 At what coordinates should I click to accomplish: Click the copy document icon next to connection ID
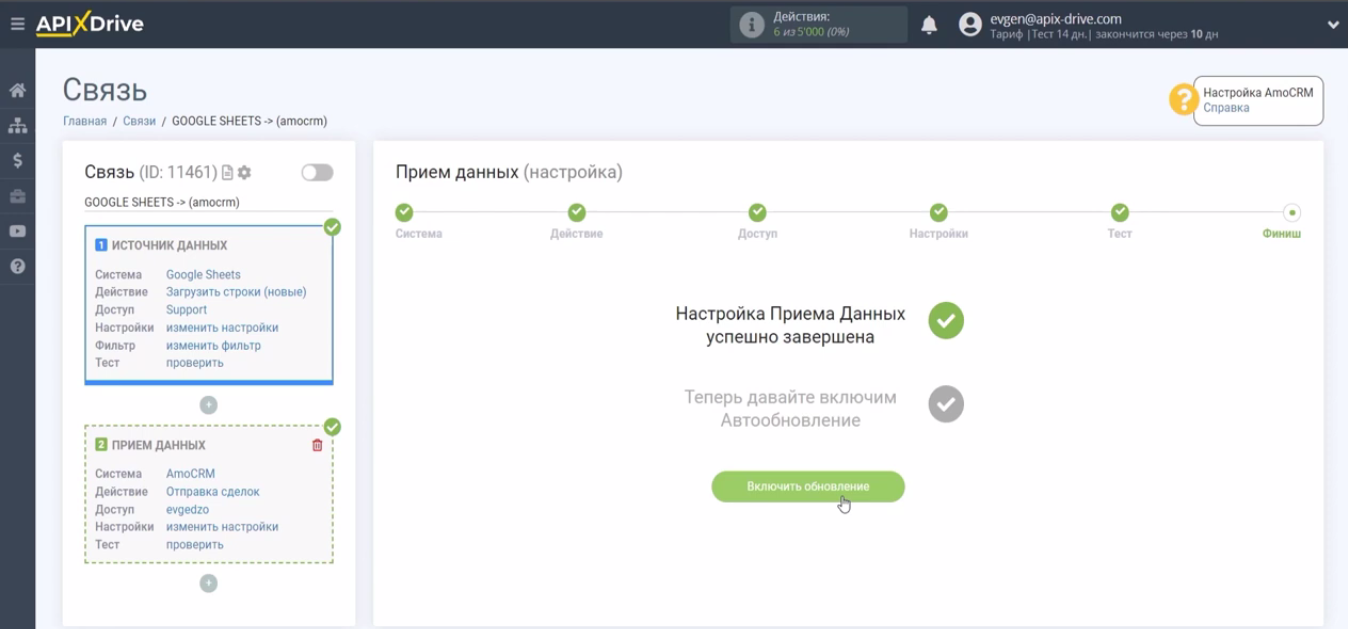[227, 173]
